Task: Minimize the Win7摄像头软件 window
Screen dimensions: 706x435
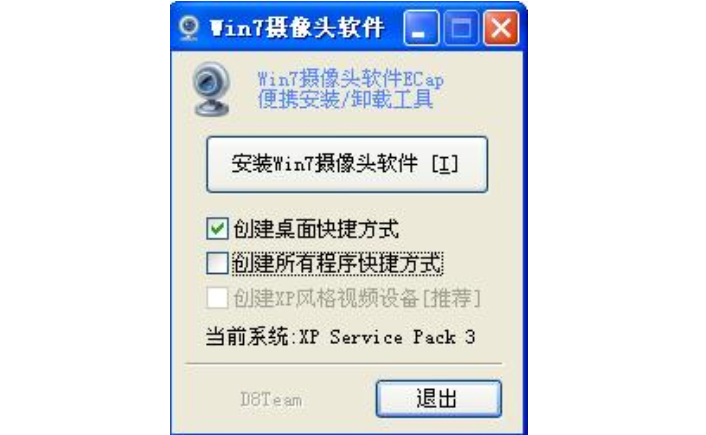Action: click(x=421, y=28)
